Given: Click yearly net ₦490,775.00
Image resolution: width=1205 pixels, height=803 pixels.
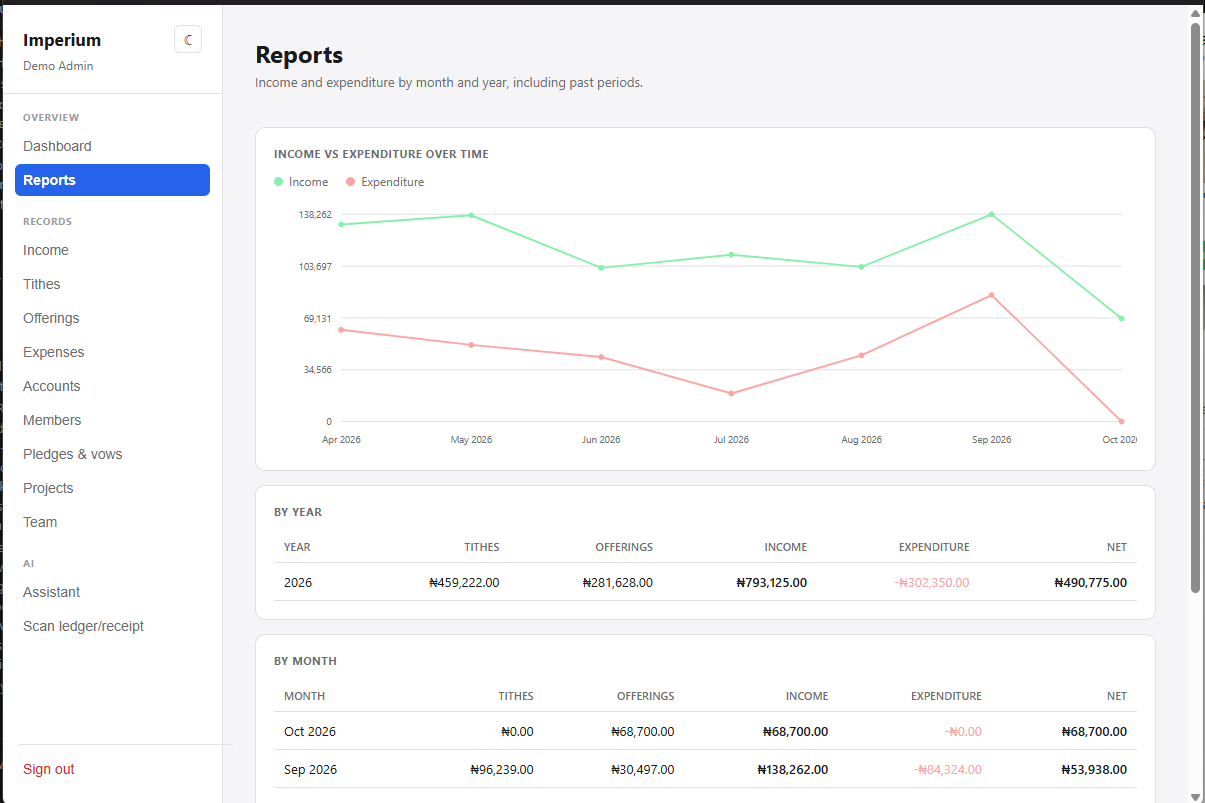Looking at the screenshot, I should 1090,582.
